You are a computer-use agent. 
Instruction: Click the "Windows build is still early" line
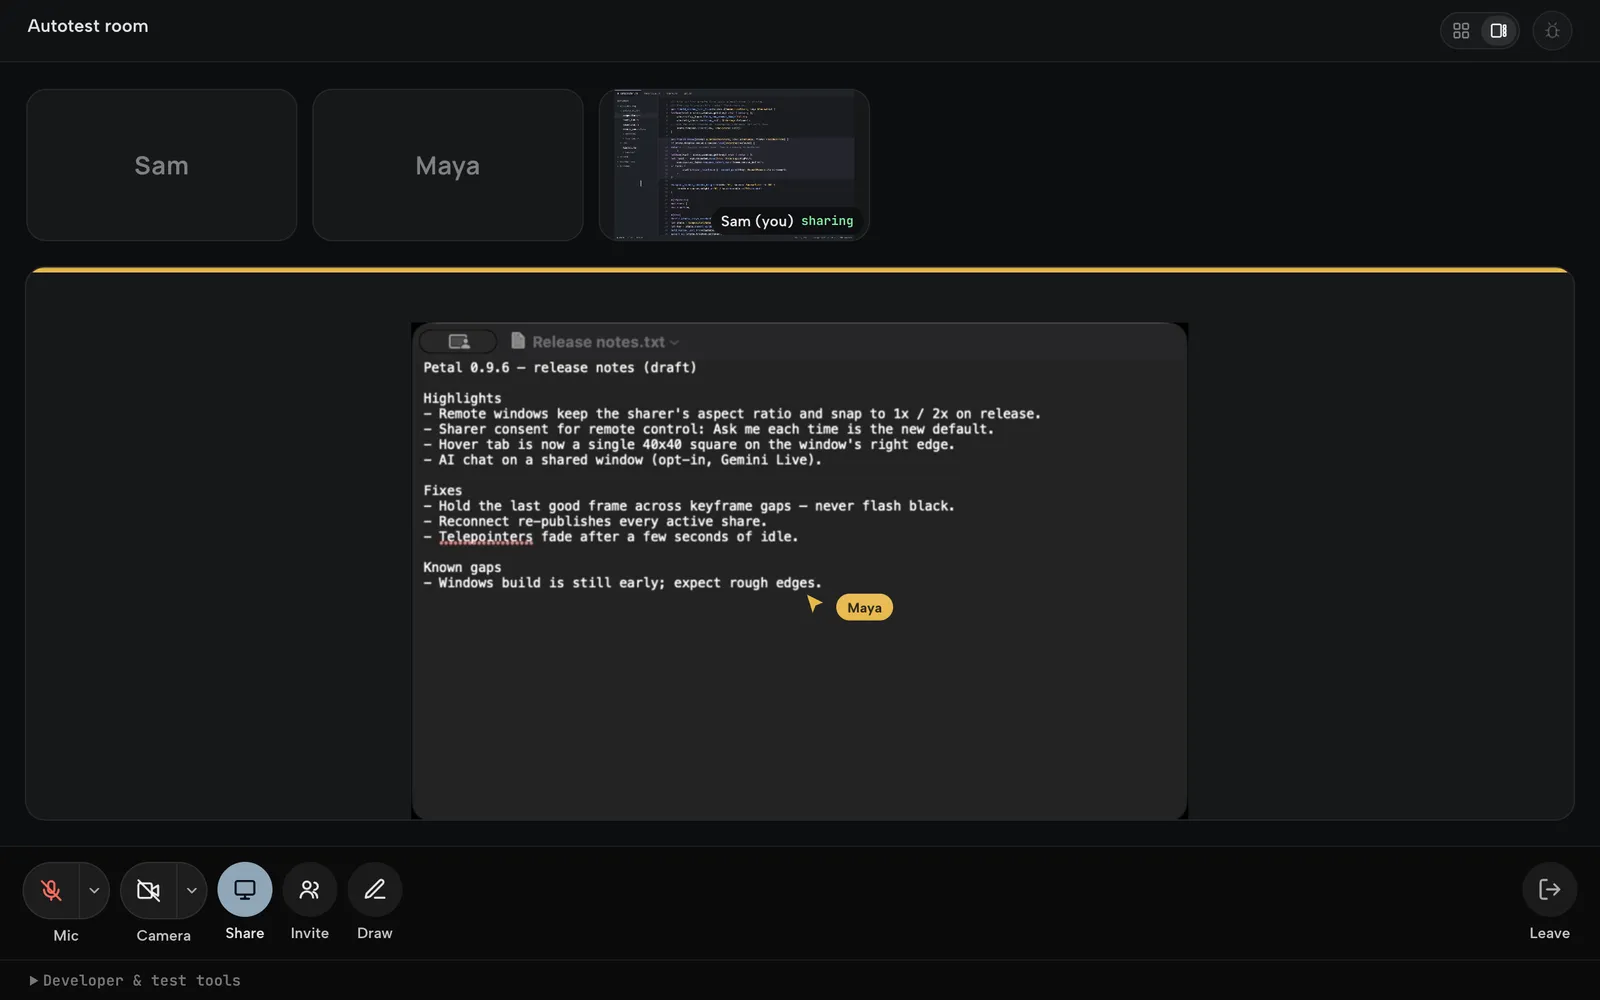(622, 583)
